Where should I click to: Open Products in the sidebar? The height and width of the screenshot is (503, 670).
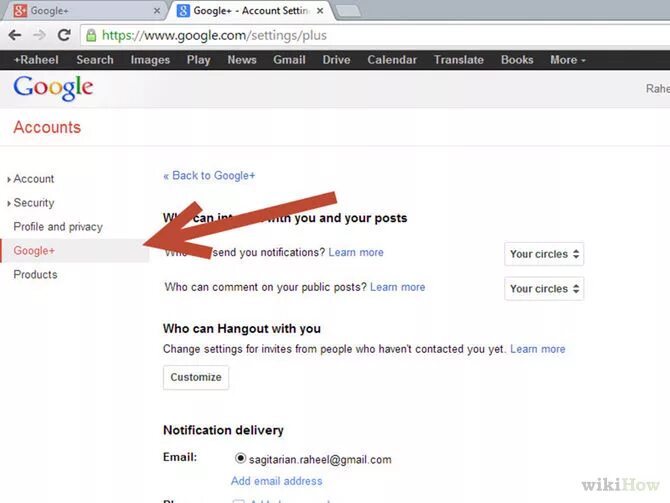pos(35,275)
